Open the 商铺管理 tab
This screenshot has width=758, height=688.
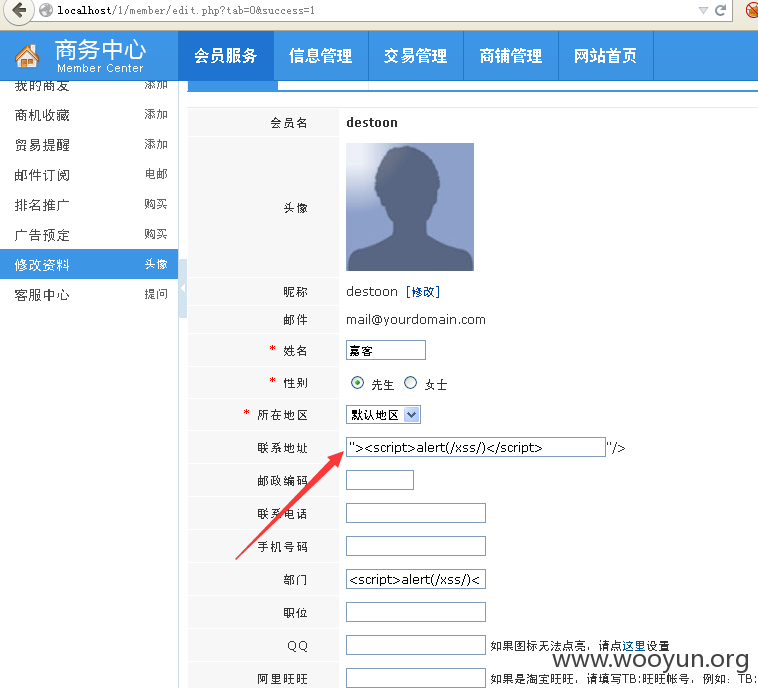[510, 56]
